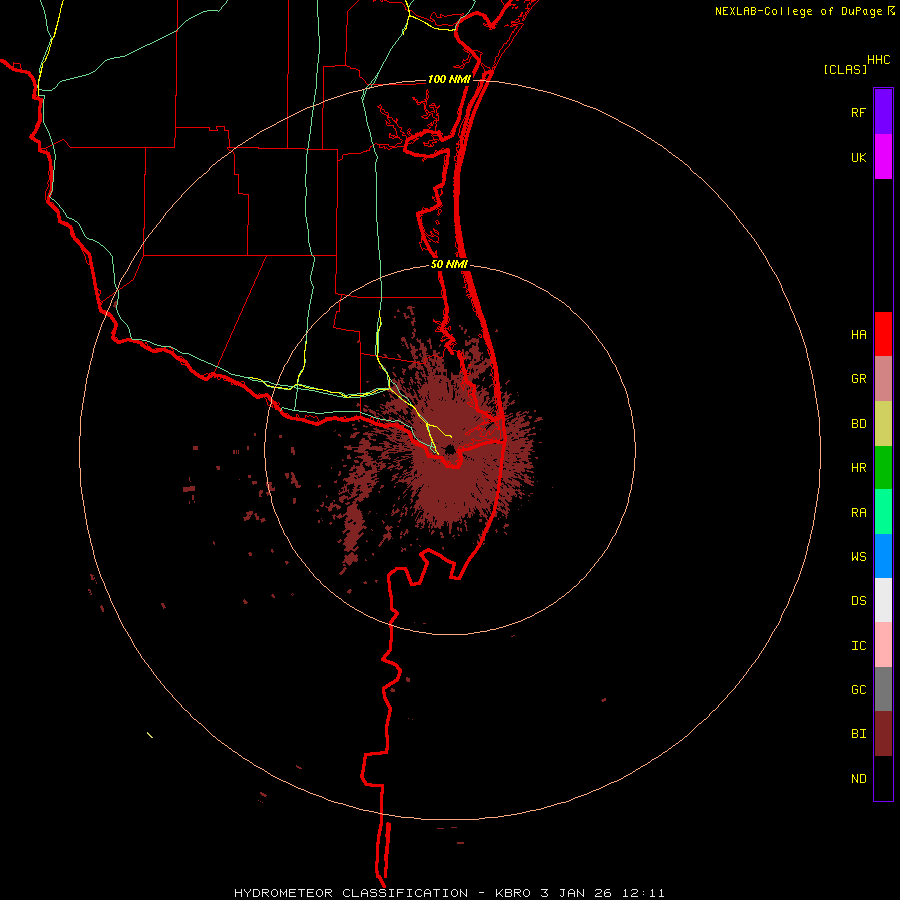
Task: Click the 'BD' legend label
Action: (858, 424)
